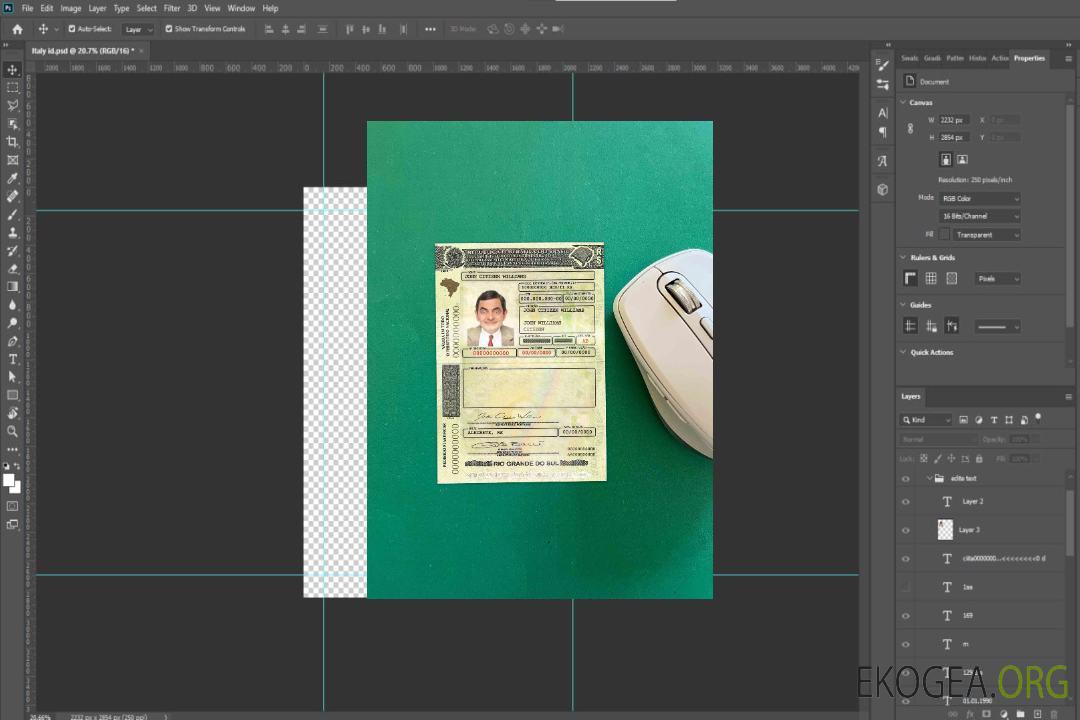Click the canvas Fill color swatch

[944, 235]
